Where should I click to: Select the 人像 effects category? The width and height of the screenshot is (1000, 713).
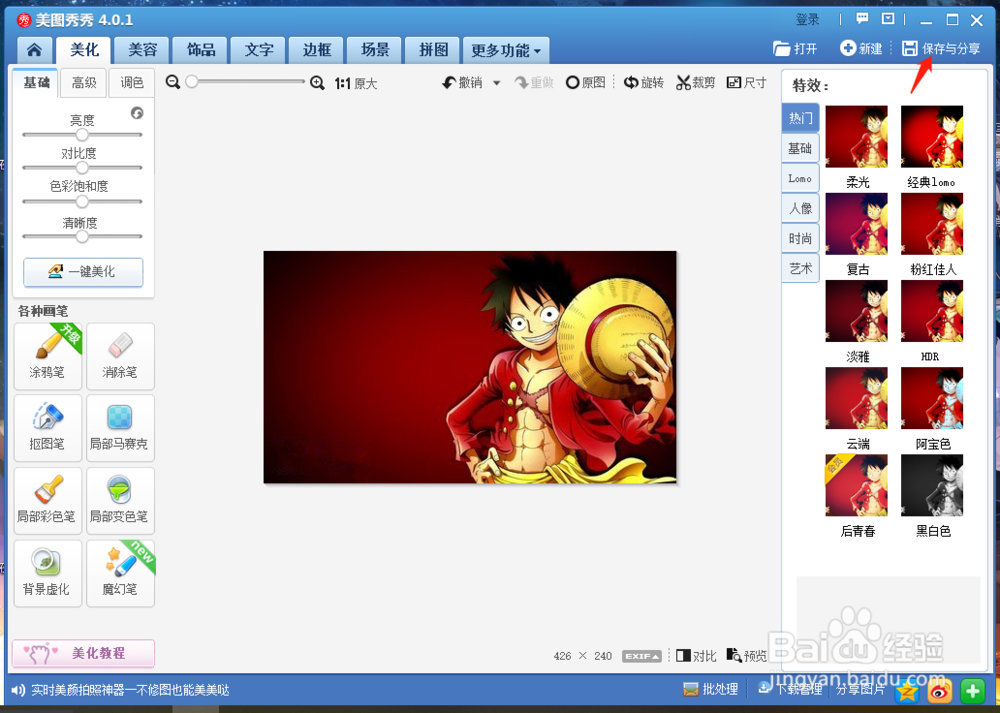(800, 209)
